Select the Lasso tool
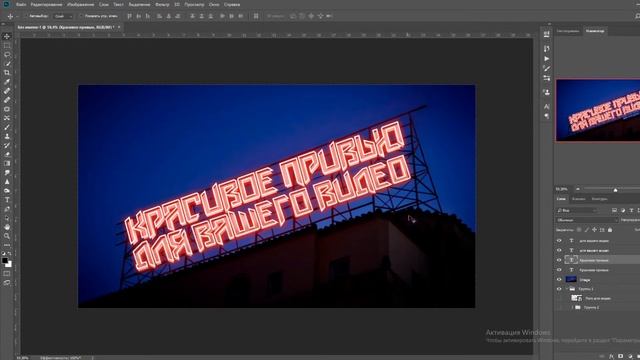Image resolution: width=640 pixels, height=360 pixels. [x=7, y=54]
